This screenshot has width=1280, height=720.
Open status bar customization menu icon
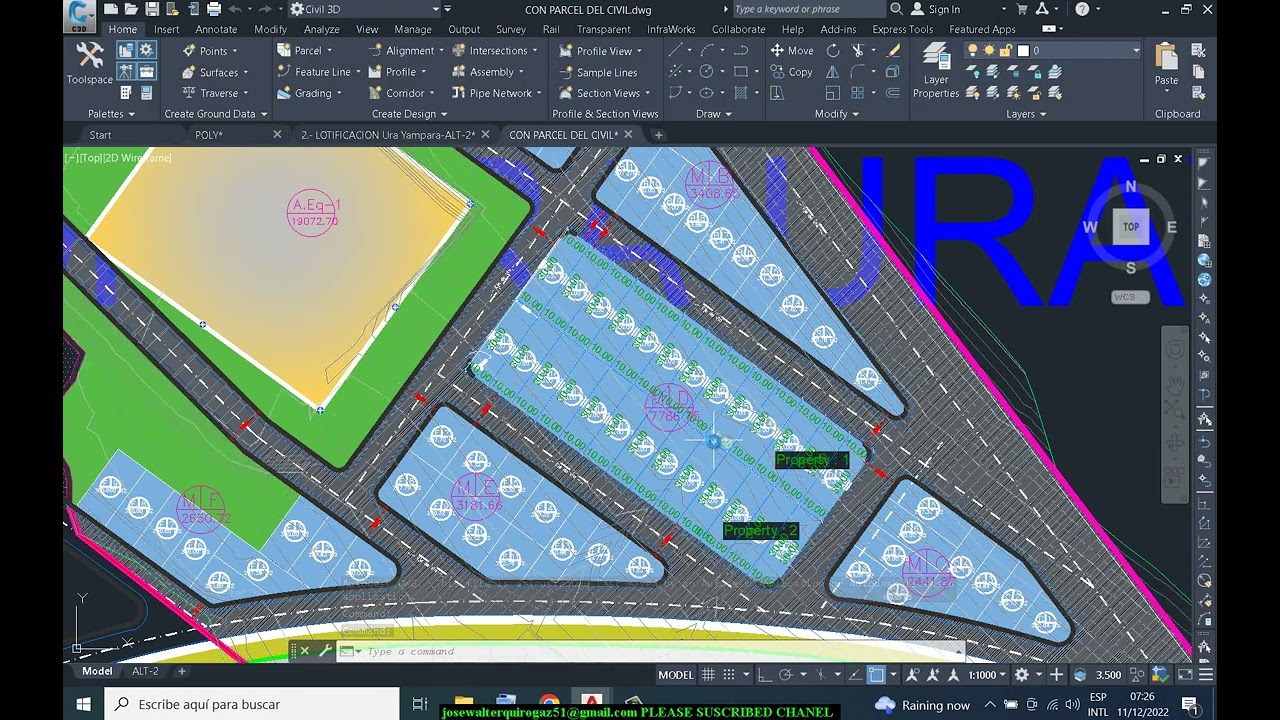pos(1207,675)
